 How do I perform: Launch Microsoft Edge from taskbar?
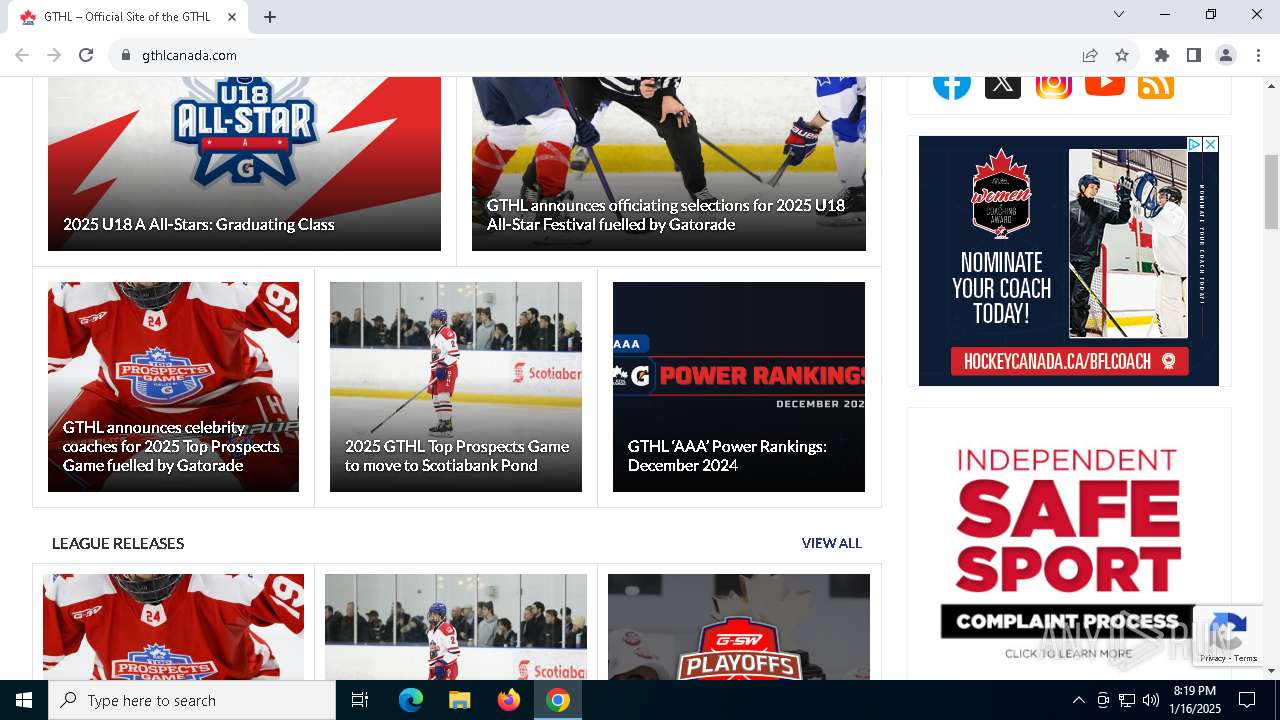[x=411, y=700]
